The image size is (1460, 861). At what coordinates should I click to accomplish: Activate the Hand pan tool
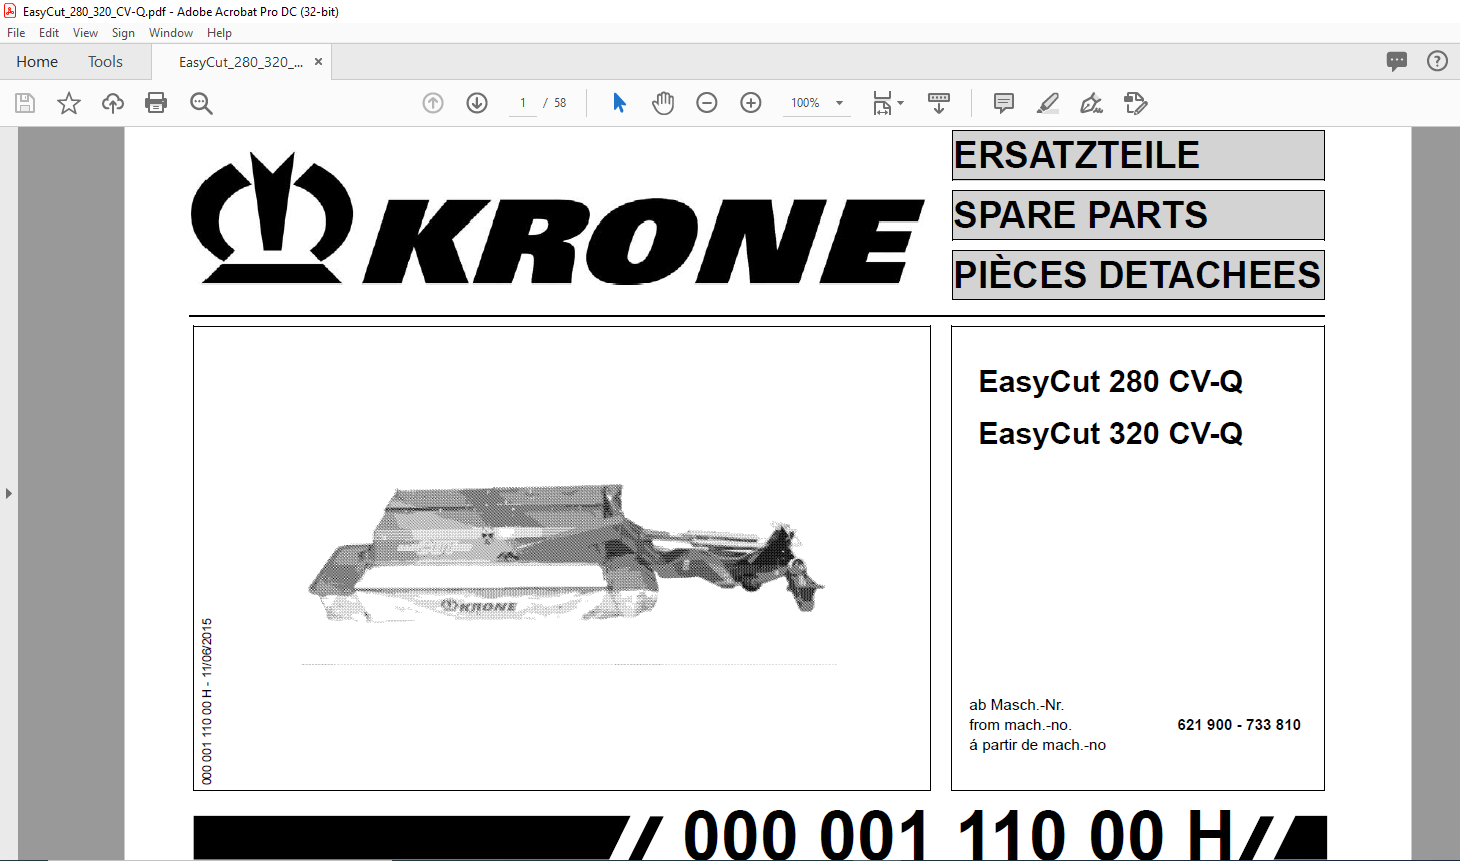pyautogui.click(x=663, y=103)
